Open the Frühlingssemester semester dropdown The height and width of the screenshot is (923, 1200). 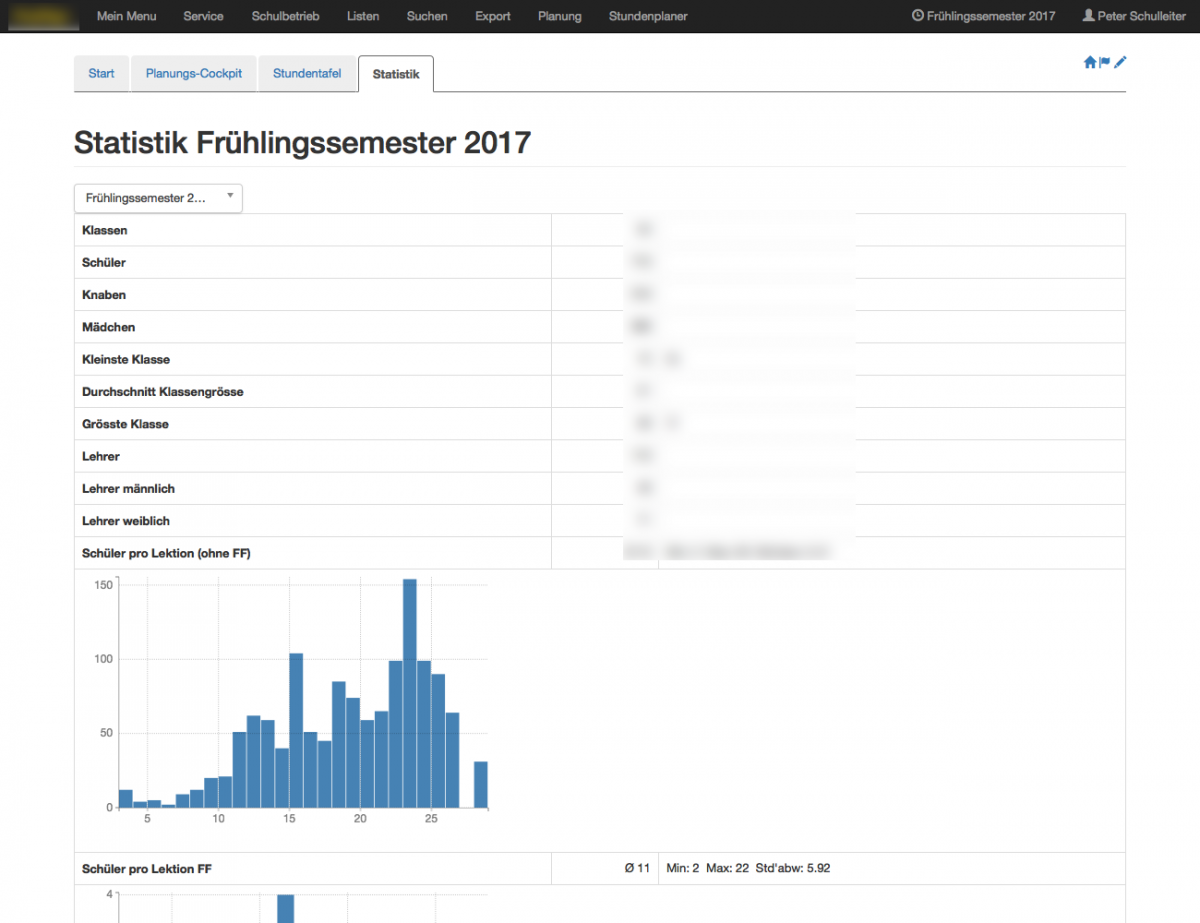(158, 198)
